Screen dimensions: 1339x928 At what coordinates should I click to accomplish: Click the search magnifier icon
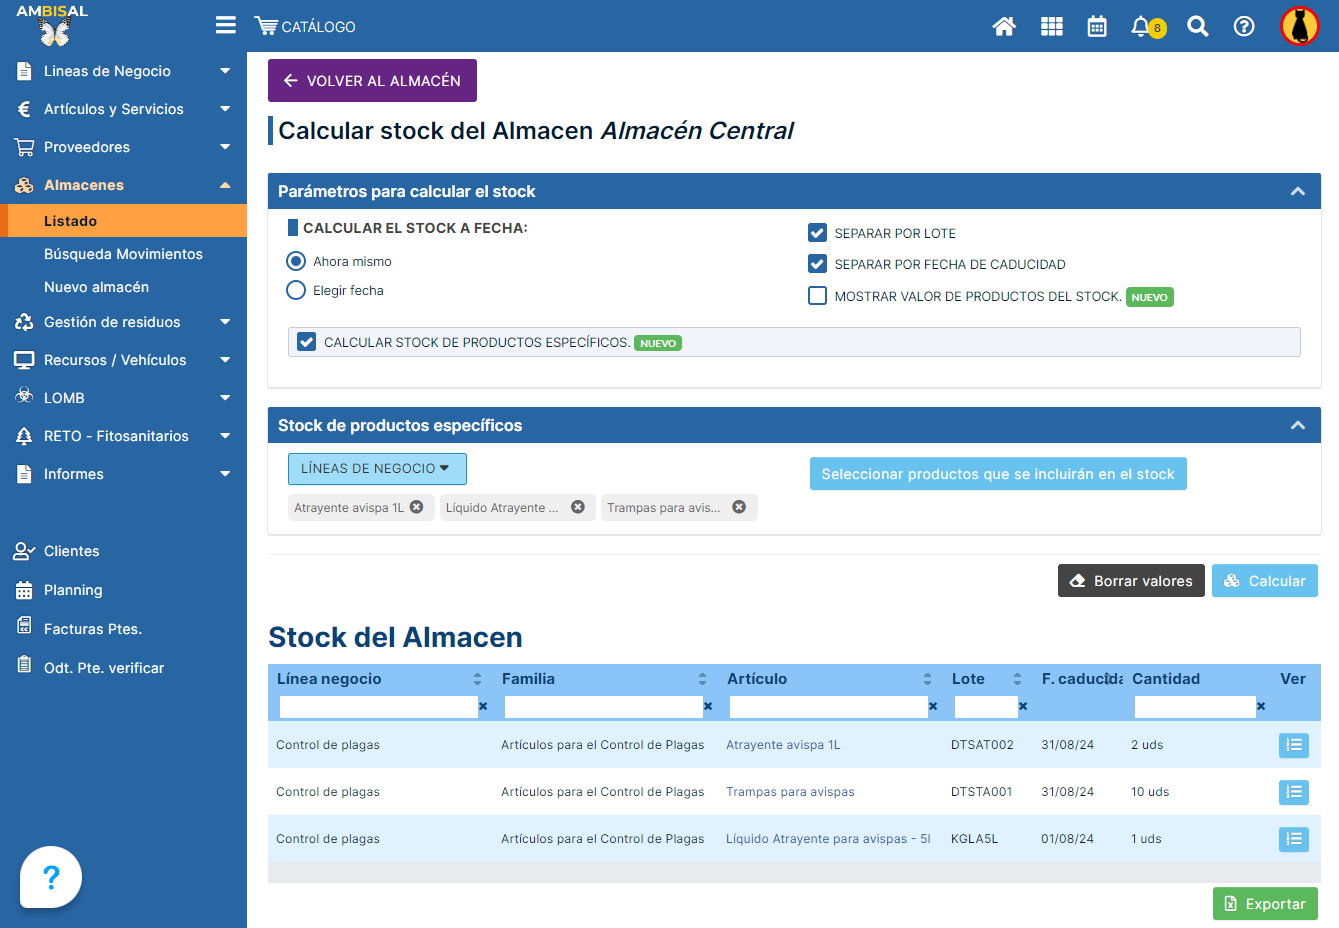click(1197, 27)
